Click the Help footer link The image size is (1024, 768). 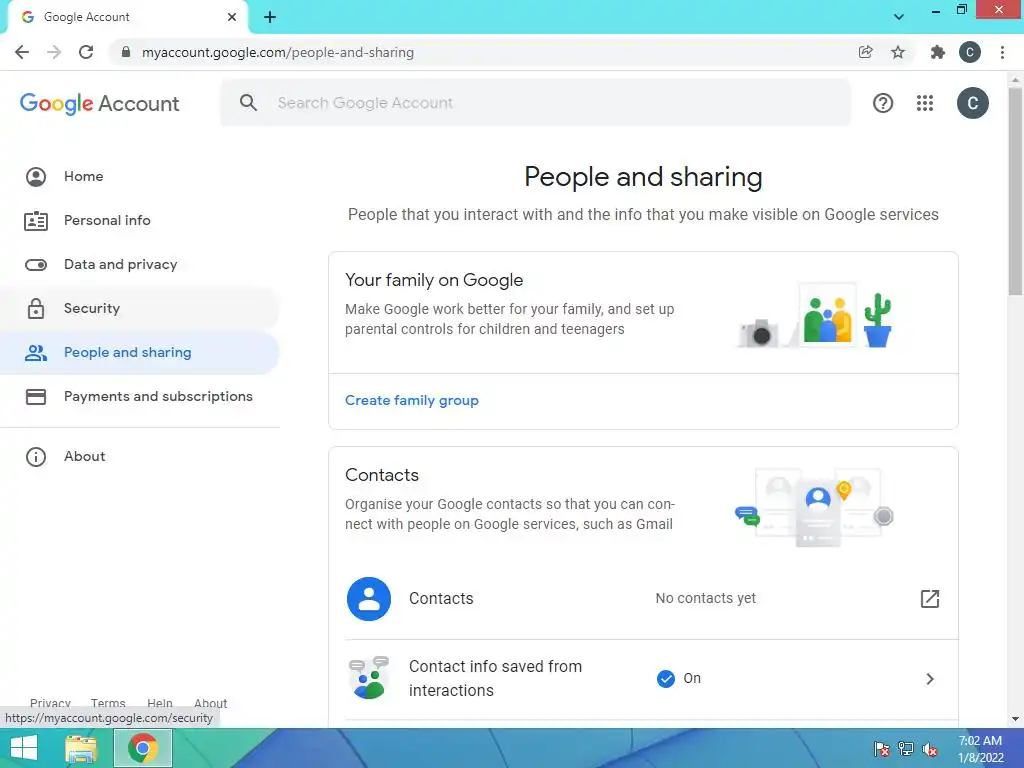[x=160, y=703]
